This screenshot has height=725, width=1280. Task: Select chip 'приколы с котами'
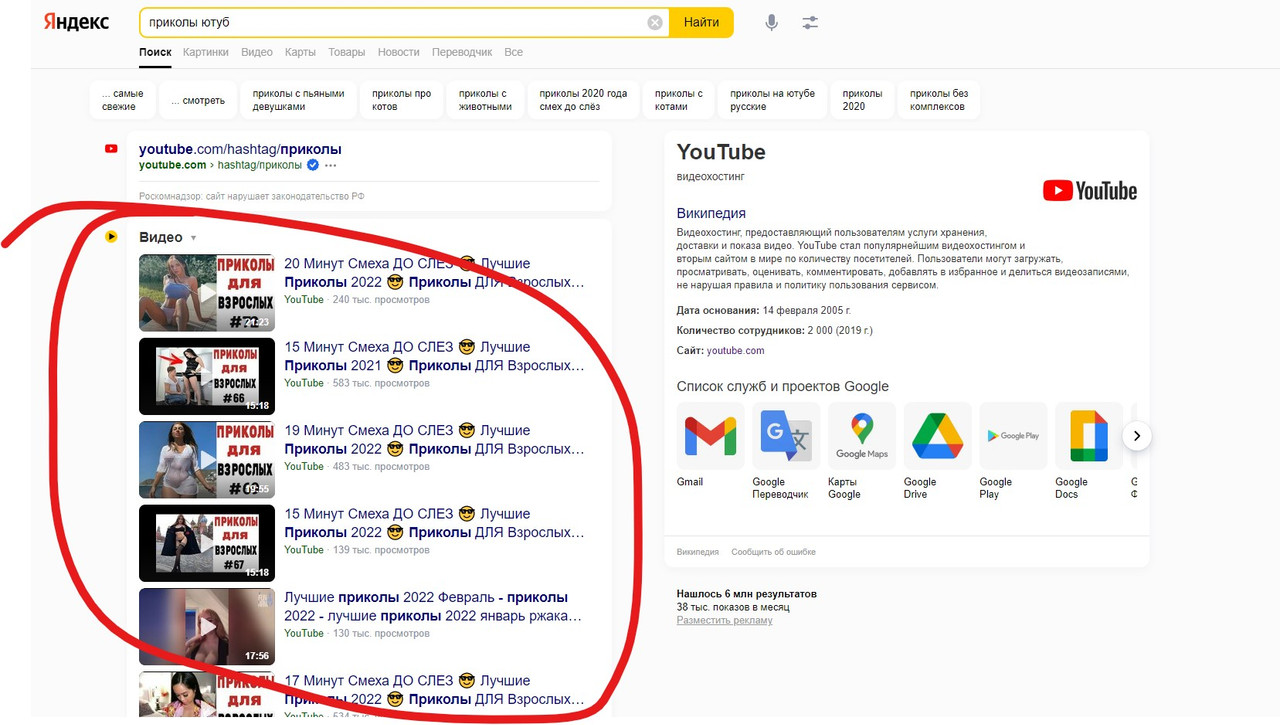679,100
